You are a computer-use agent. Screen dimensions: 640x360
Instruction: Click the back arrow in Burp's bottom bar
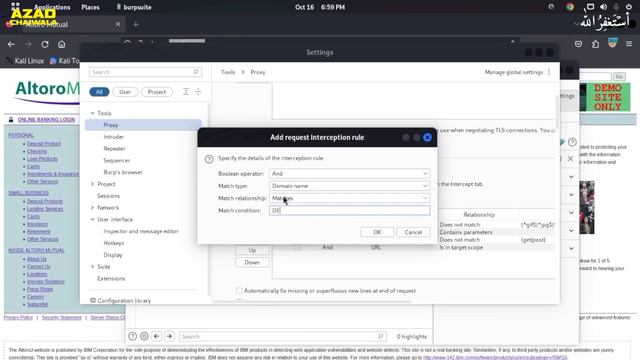point(157,336)
